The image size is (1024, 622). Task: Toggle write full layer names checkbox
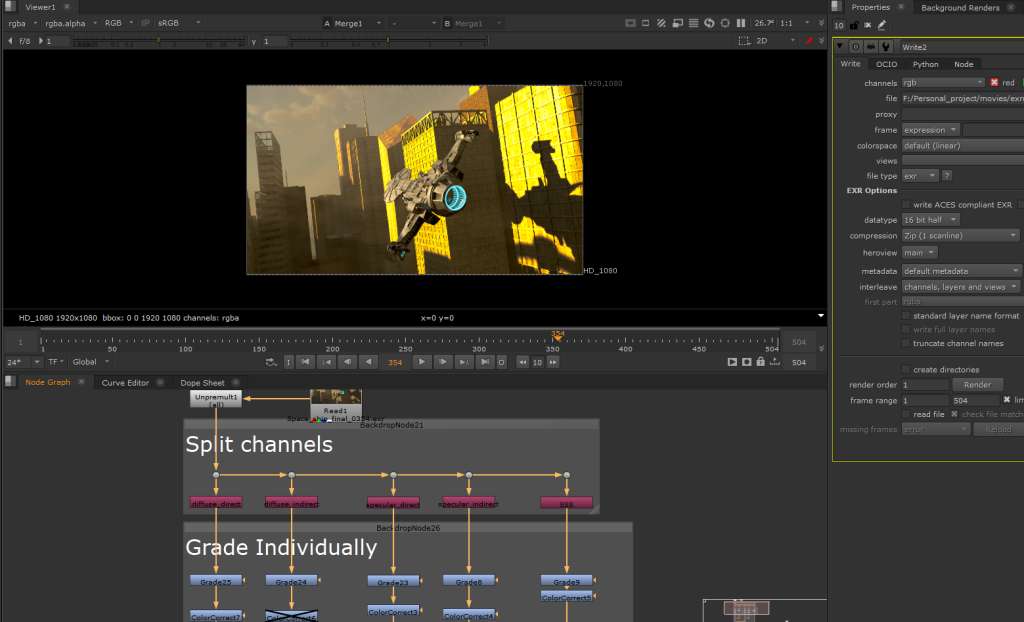coord(906,329)
